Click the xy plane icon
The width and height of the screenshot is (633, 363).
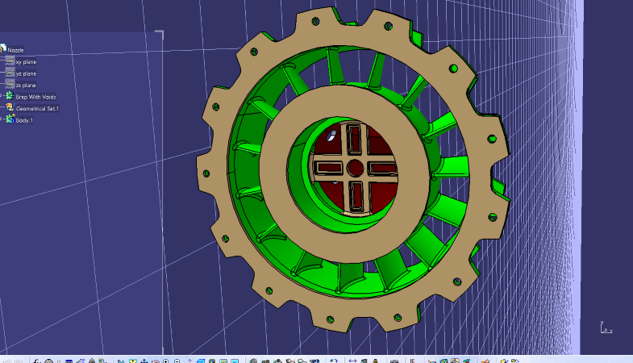(10, 61)
